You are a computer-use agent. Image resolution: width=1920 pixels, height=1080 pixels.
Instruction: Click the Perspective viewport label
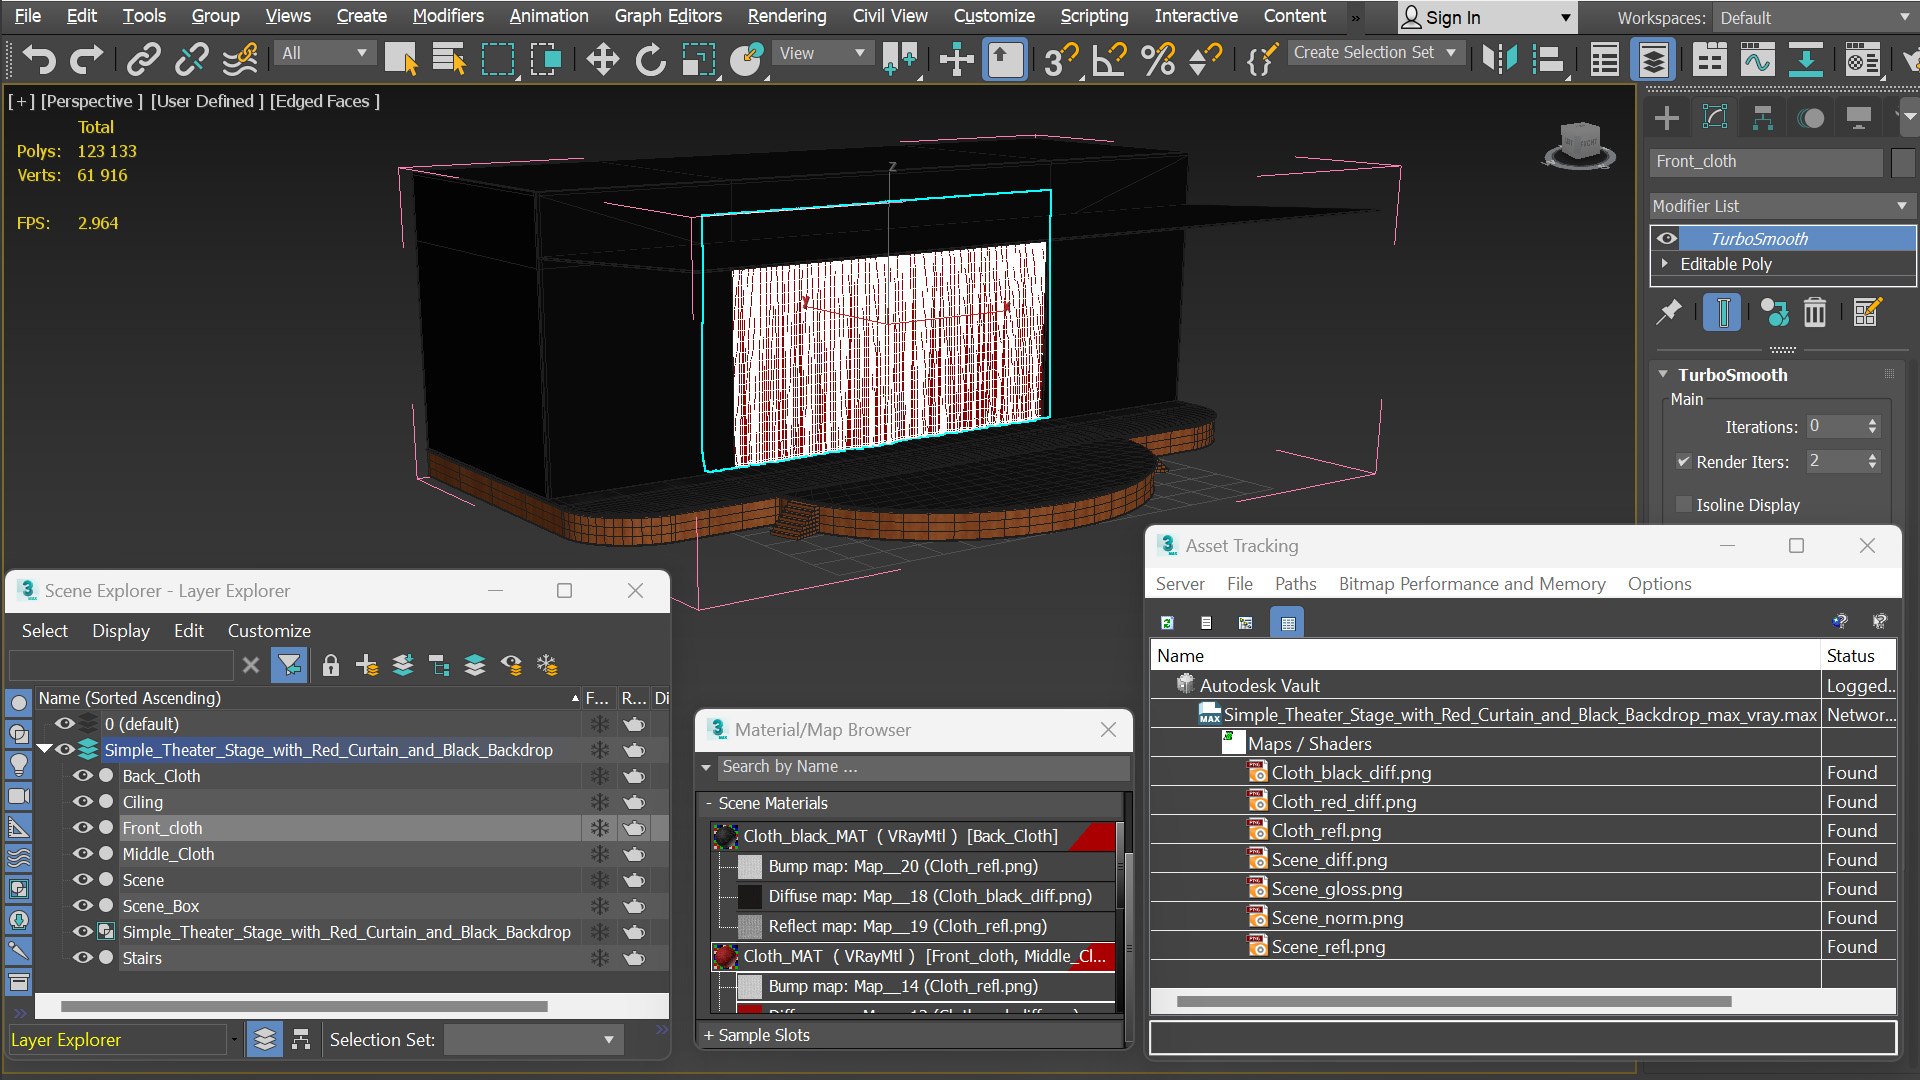tap(92, 101)
